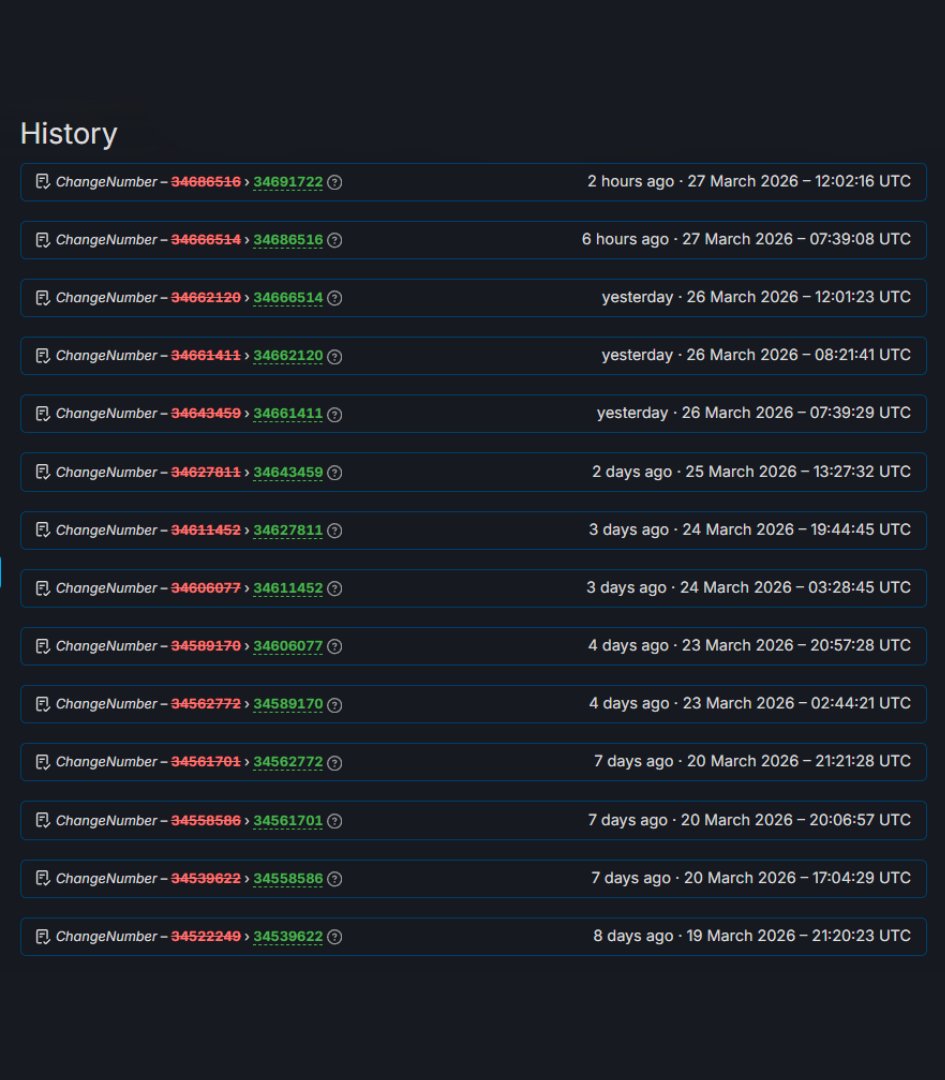Screen dimensions: 945x1080
Task: Click the change-log icon in the 34686516 › 34691722 row
Action: pyautogui.click(x=43, y=182)
